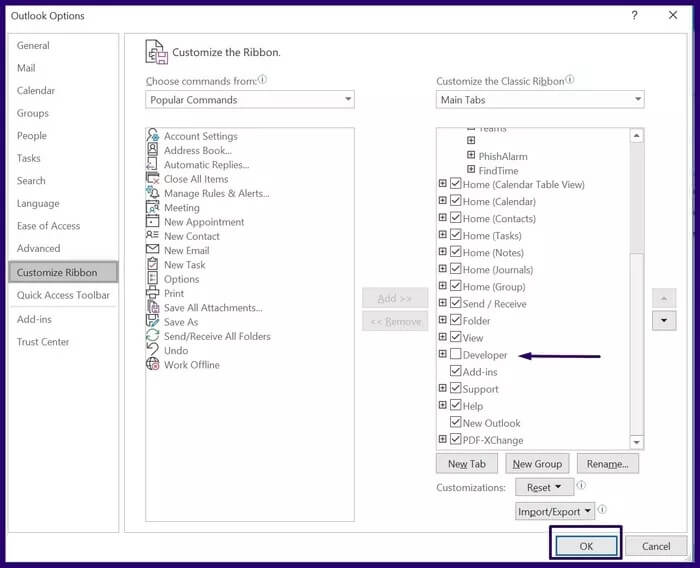The height and width of the screenshot is (568, 700).
Task: Click the Rename button
Action: click(x=608, y=464)
